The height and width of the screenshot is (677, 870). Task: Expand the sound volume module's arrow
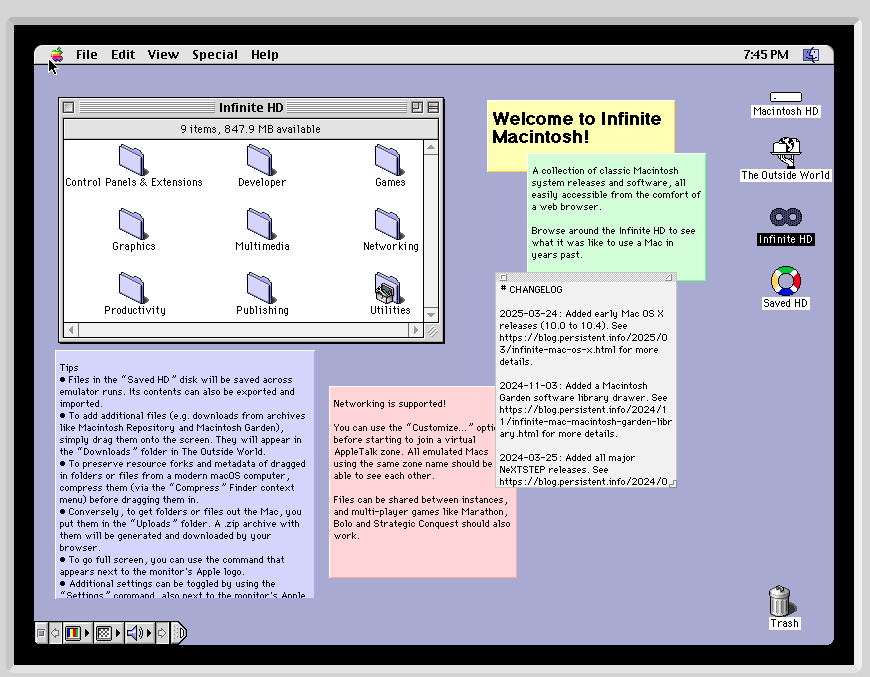click(149, 633)
